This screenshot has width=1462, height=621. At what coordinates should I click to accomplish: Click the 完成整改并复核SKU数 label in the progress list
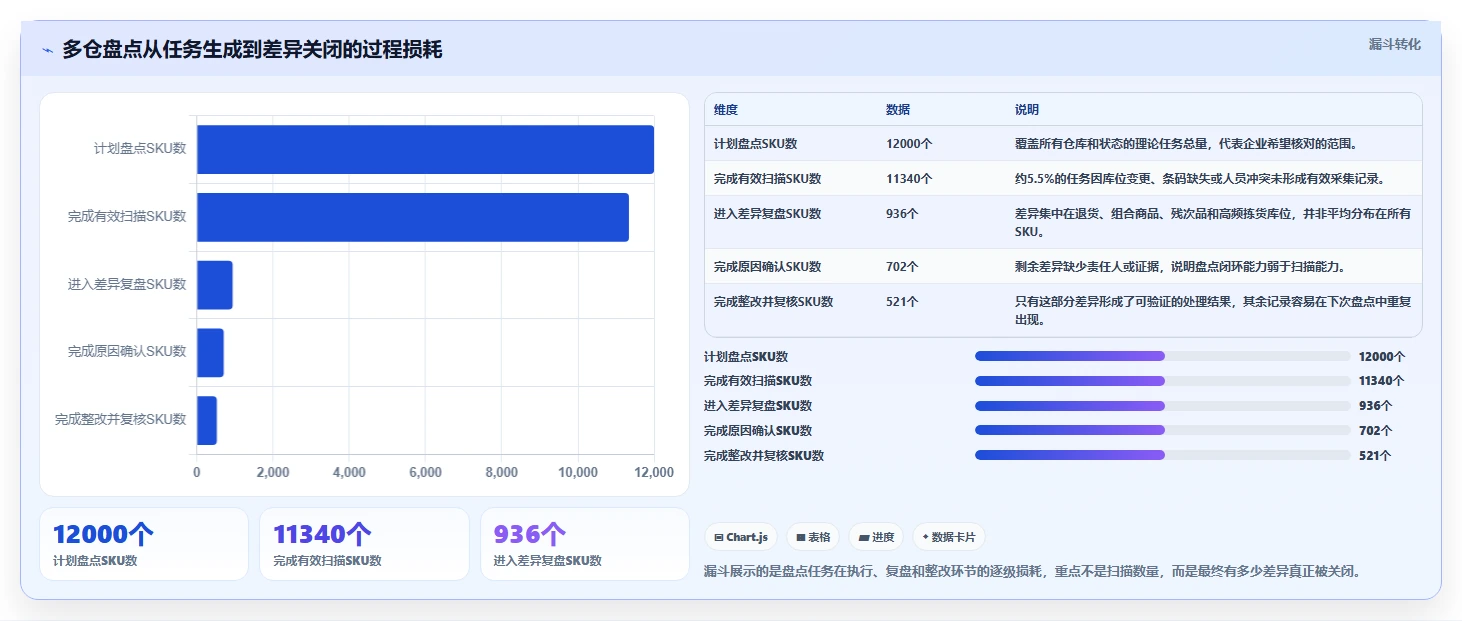[x=764, y=456]
